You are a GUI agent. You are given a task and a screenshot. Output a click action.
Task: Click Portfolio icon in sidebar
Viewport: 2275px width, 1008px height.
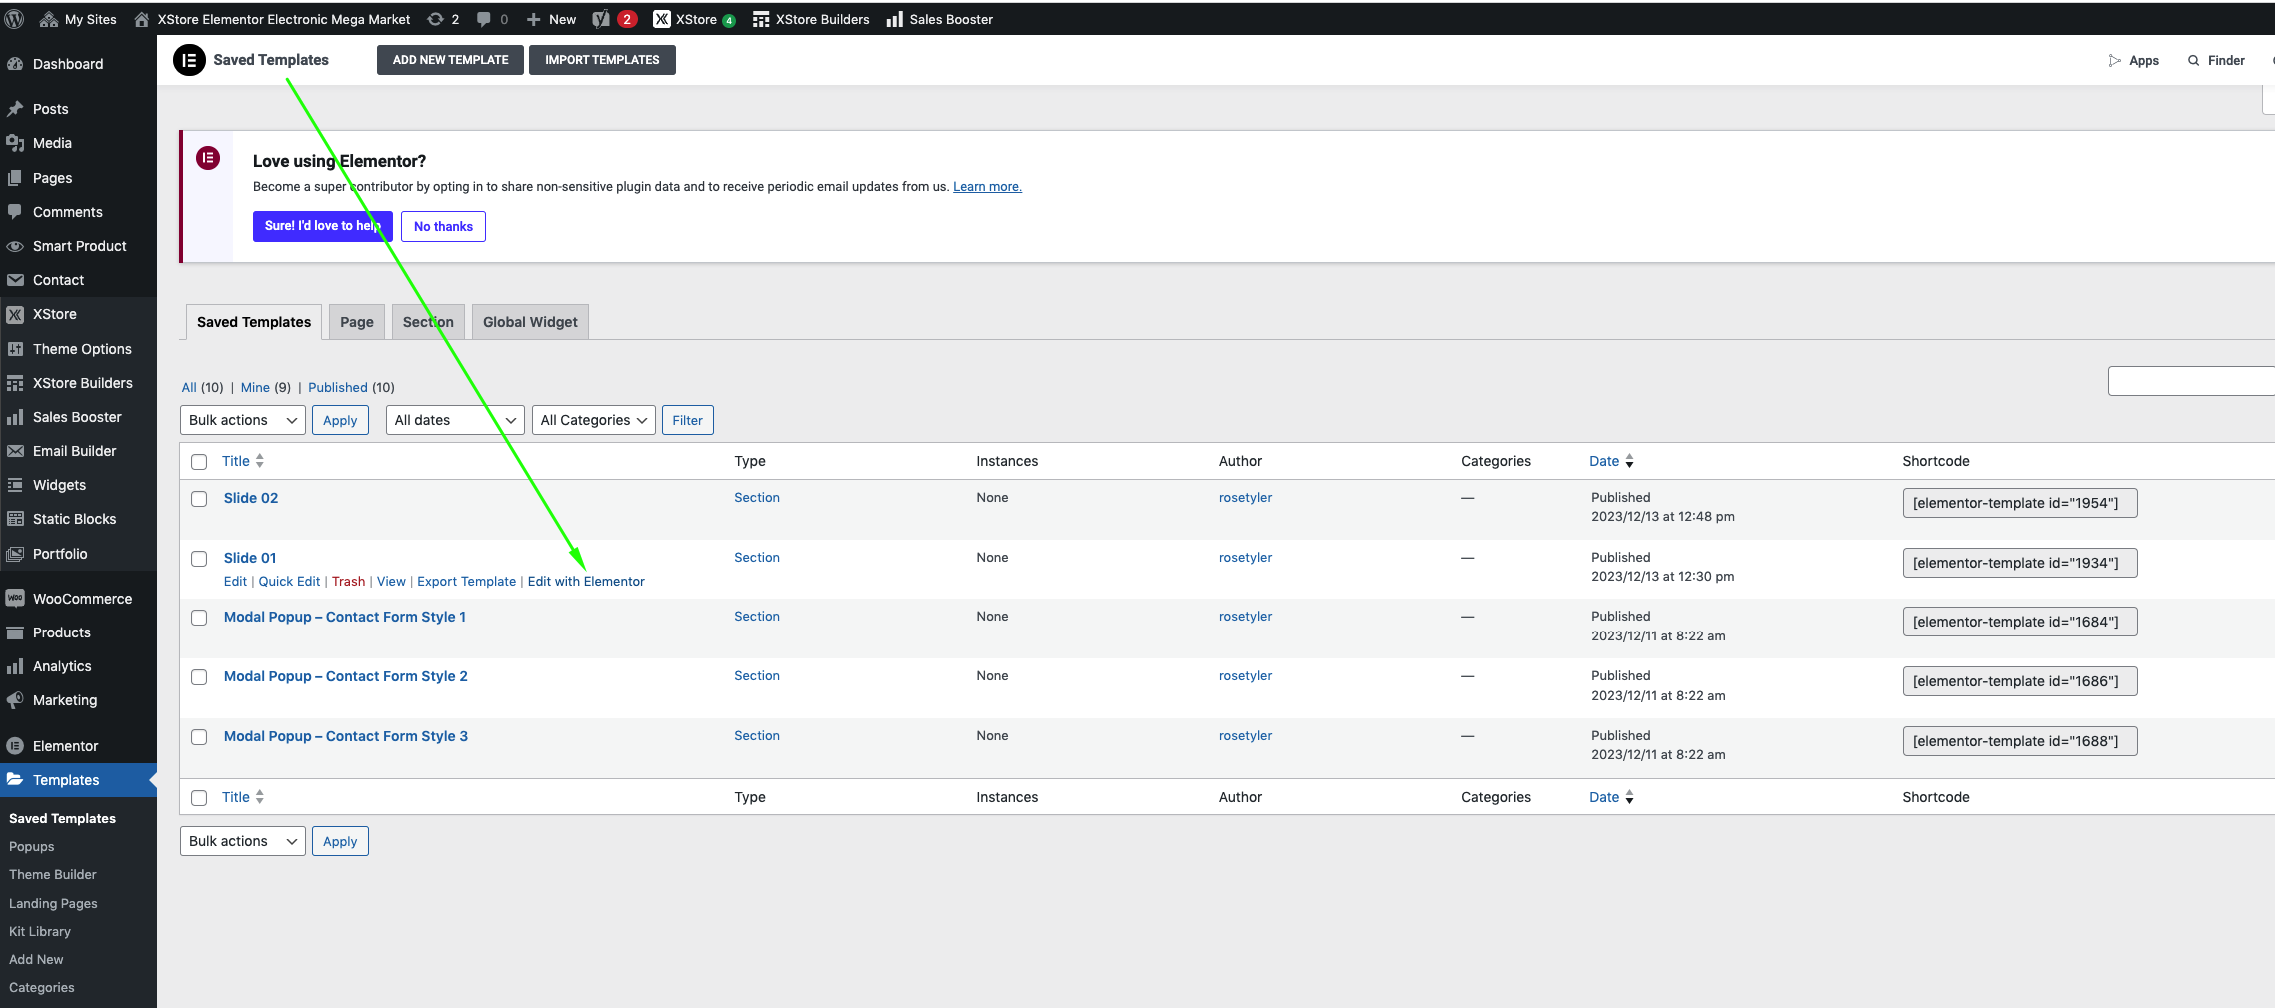click(x=15, y=554)
